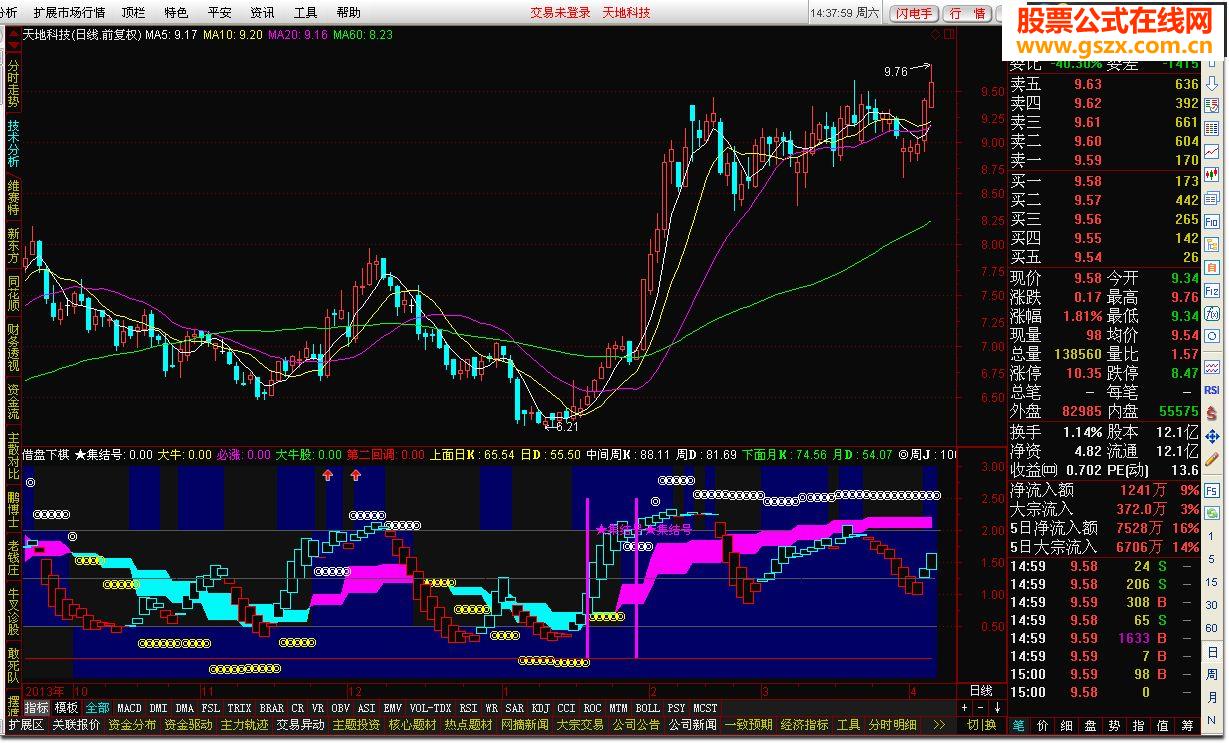The width and height of the screenshot is (1229, 743).
Task: Click the blue cross-arrows move icon
Action: click(x=1212, y=437)
